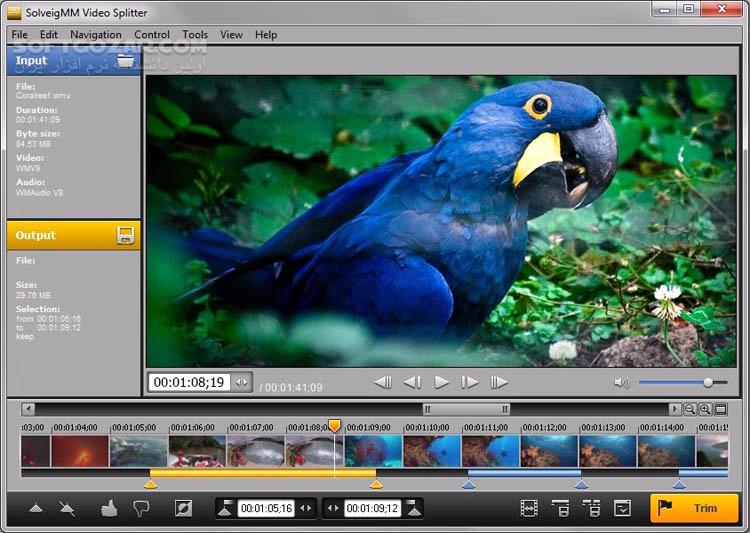Viewport: 750px width, 533px height.
Task: Click the stepper arrows right of the start time field
Action: coord(305,508)
